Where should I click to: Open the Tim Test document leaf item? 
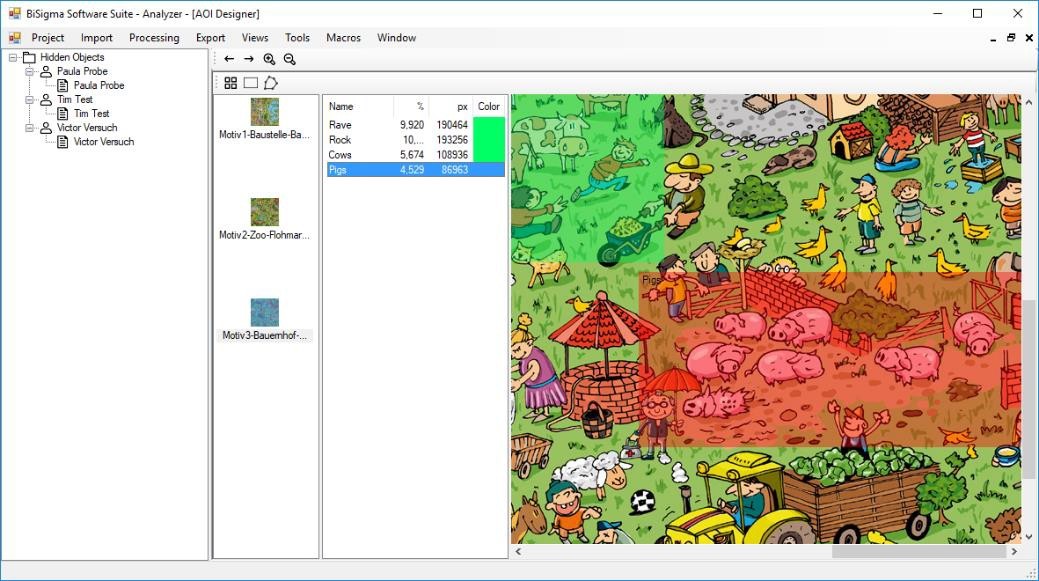tap(91, 114)
